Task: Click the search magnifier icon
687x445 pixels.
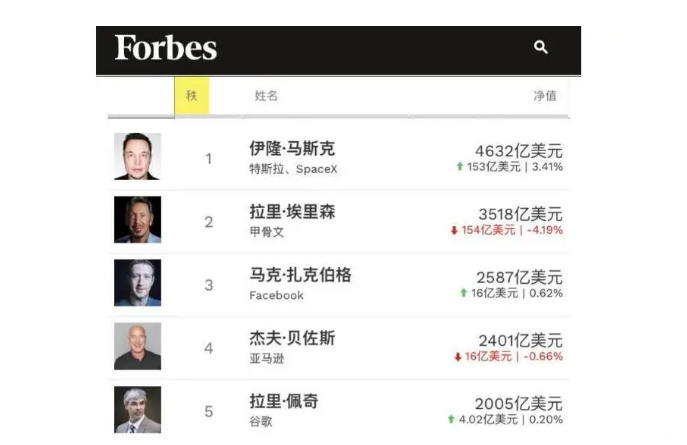Action: pyautogui.click(x=541, y=47)
